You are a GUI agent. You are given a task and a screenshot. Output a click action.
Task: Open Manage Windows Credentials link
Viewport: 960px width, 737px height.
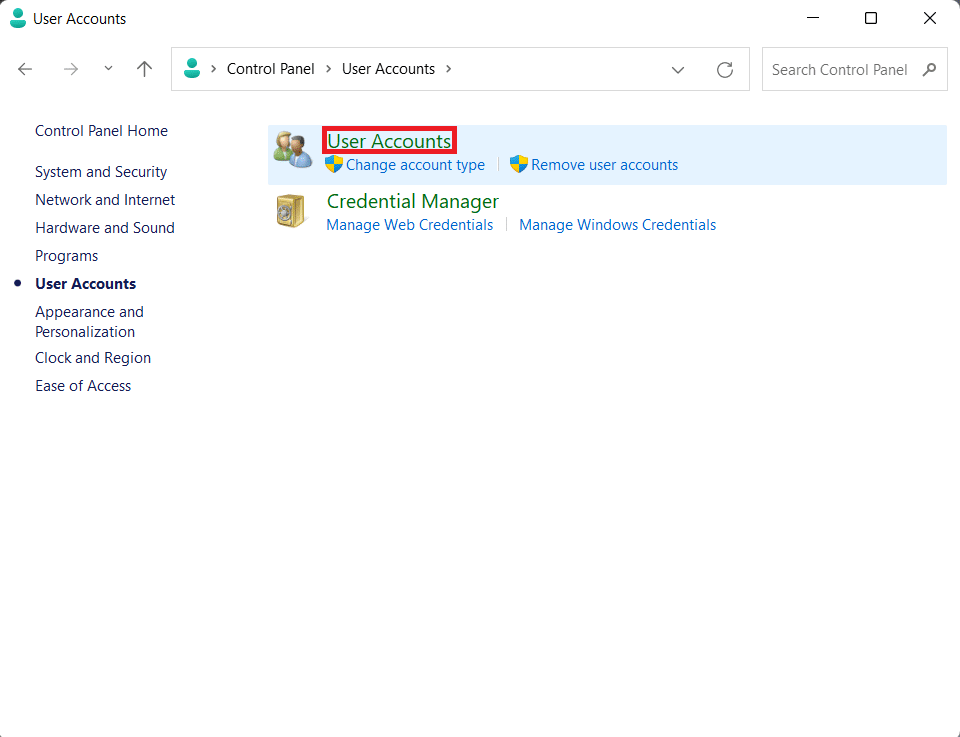coord(617,225)
